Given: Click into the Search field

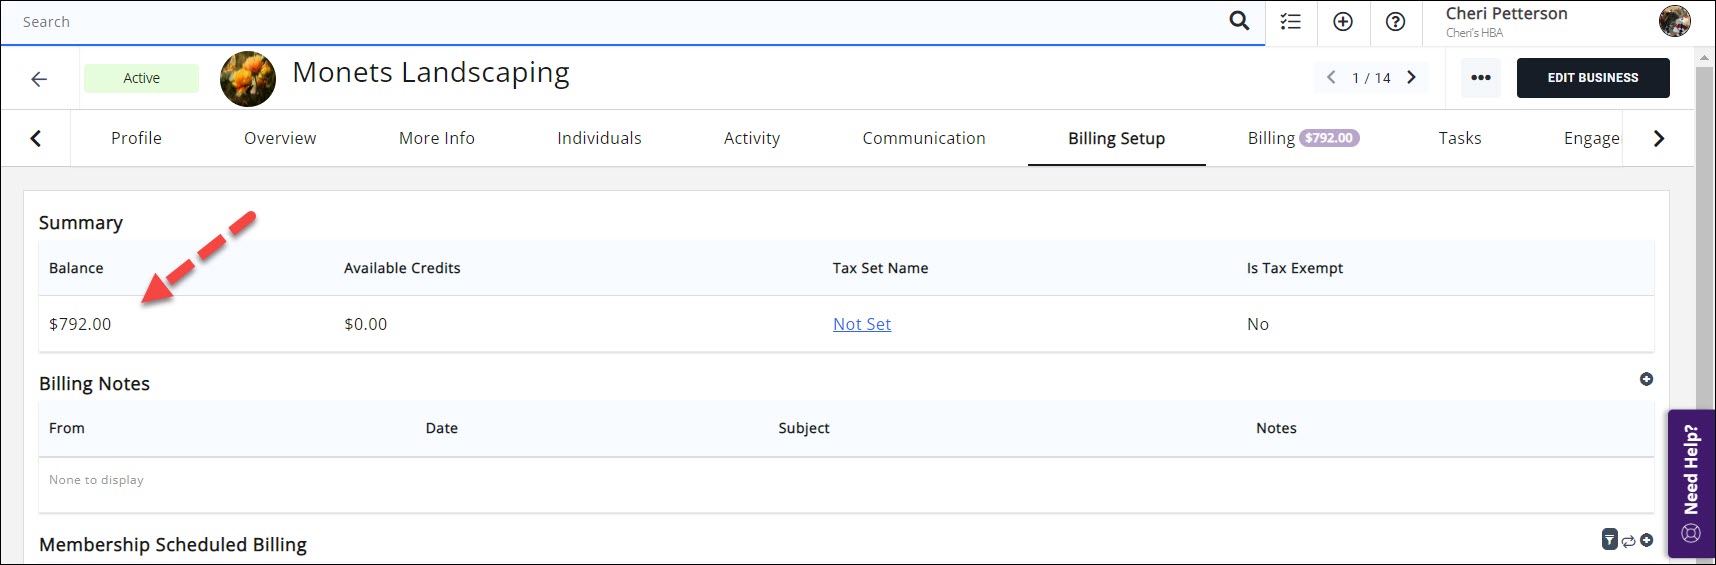Looking at the screenshot, I should pos(600,22).
